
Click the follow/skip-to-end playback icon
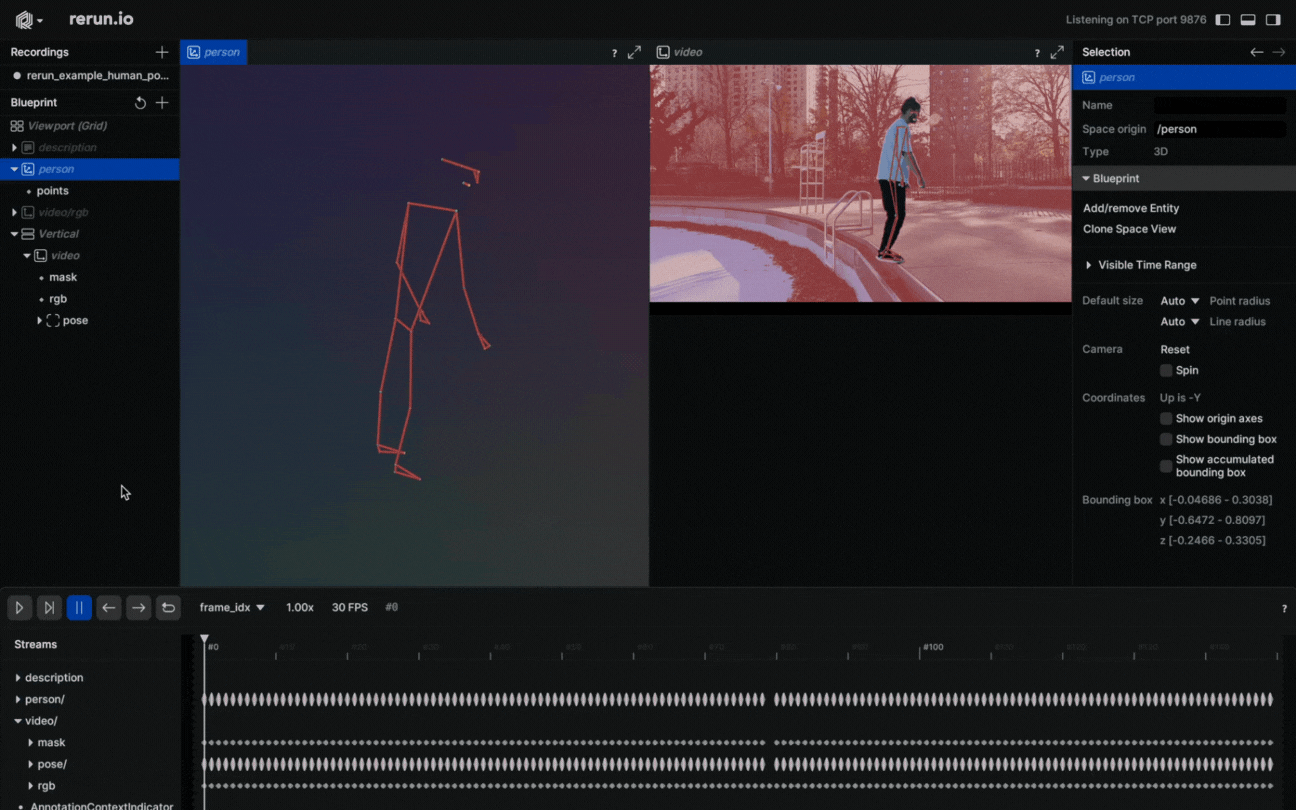(x=49, y=608)
